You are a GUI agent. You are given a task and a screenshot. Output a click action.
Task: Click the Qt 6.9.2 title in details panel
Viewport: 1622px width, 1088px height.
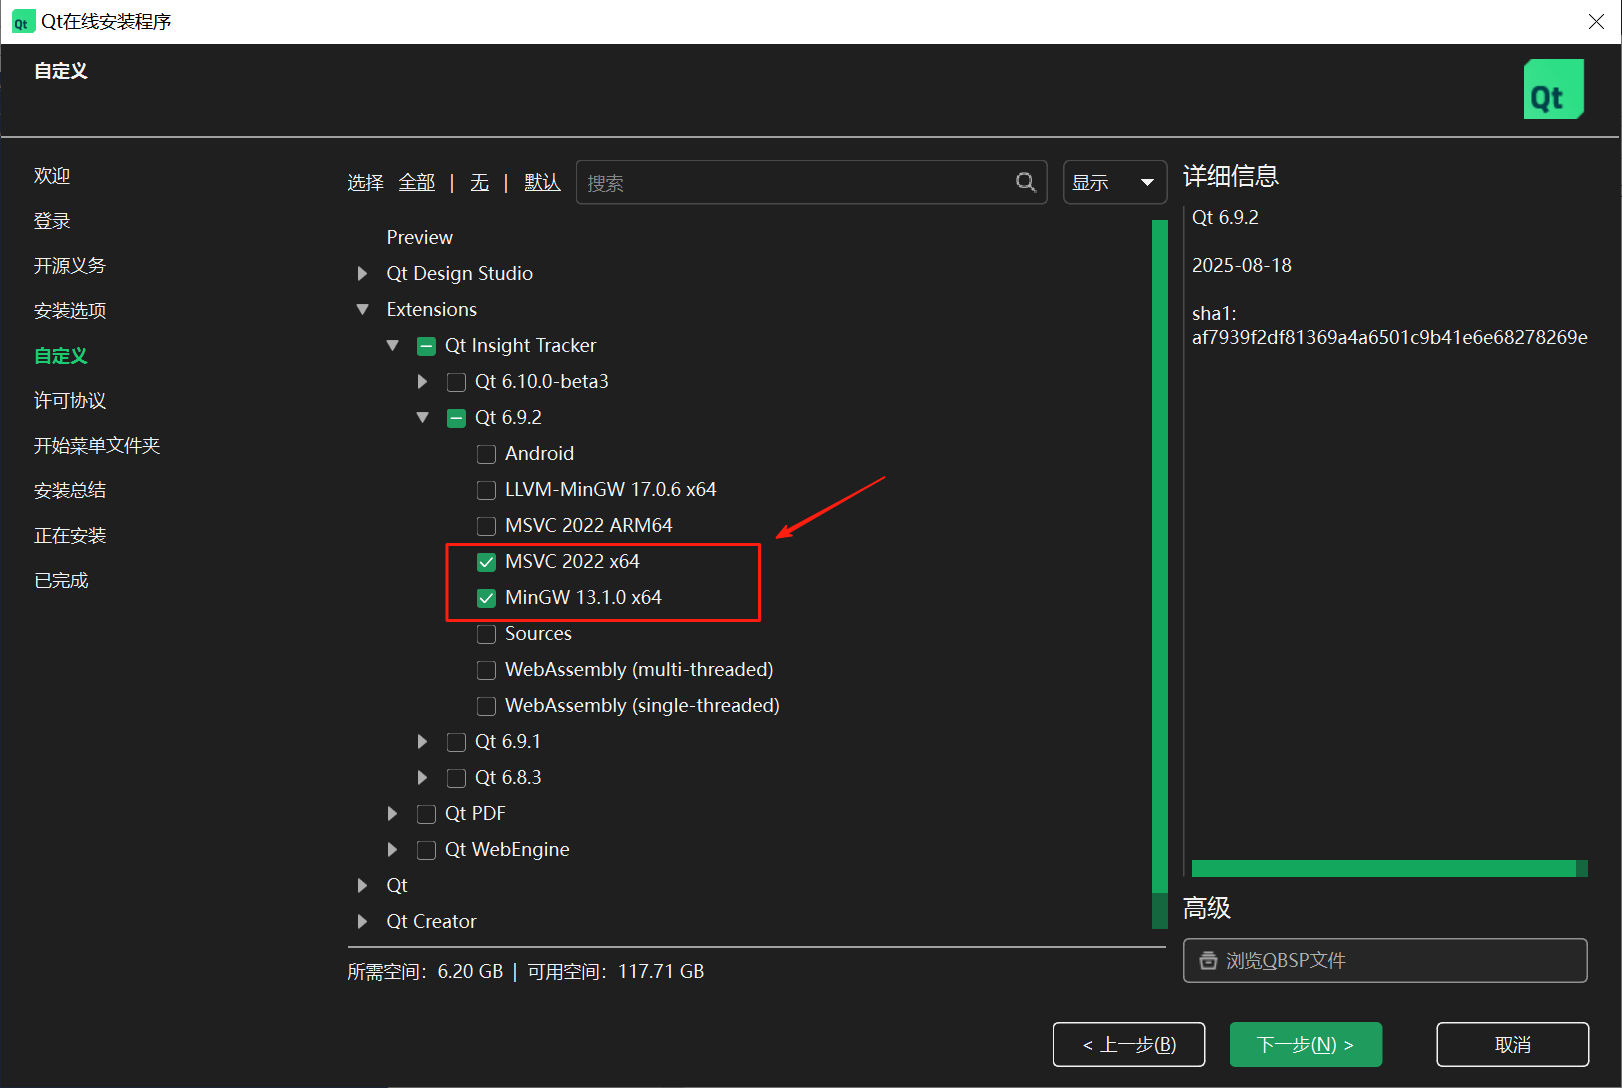(x=1225, y=217)
